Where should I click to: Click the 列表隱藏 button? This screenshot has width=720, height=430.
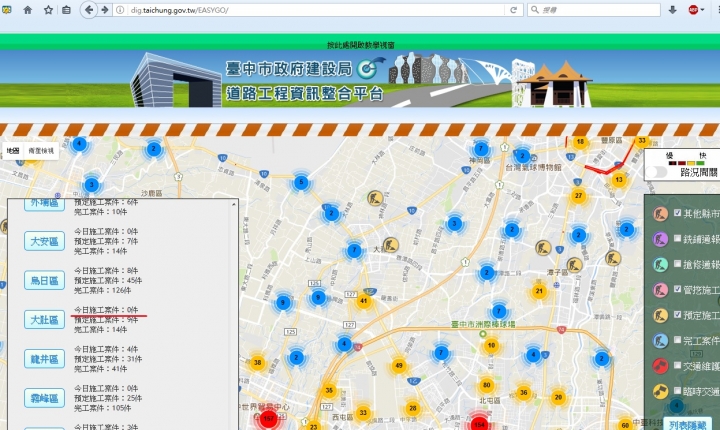point(687,425)
